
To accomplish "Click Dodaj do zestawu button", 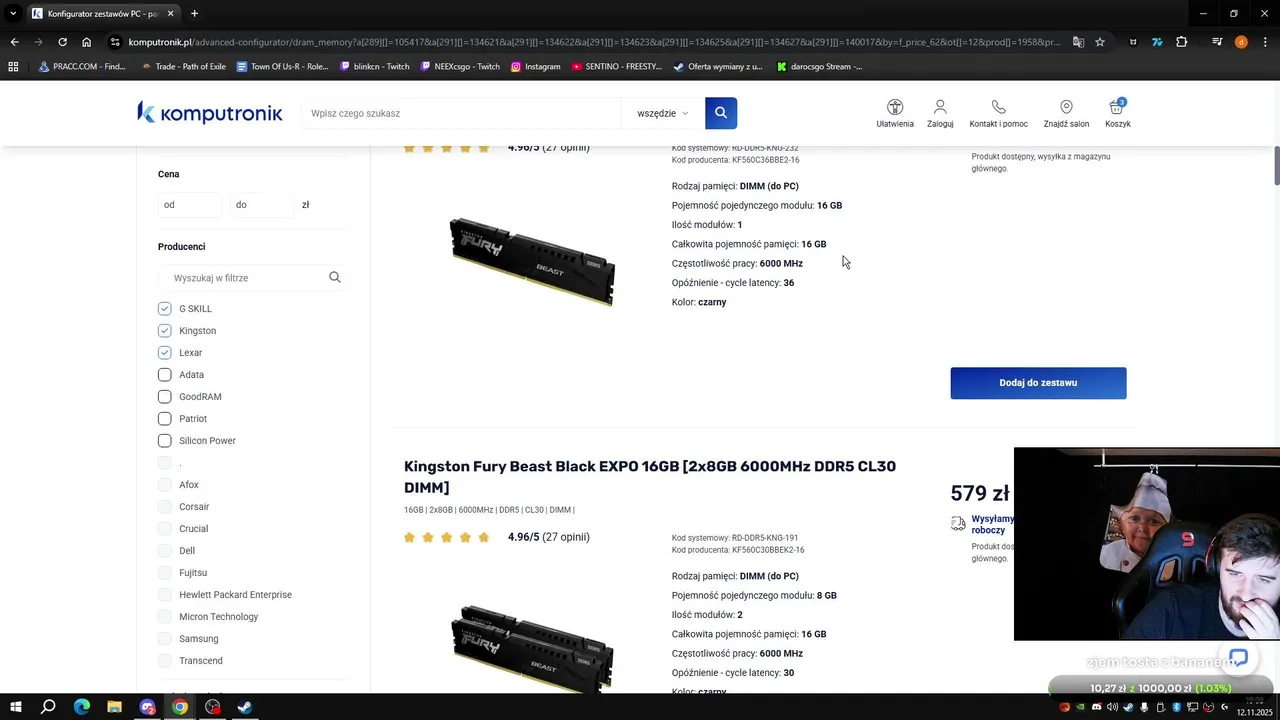I will [x=1038, y=383].
